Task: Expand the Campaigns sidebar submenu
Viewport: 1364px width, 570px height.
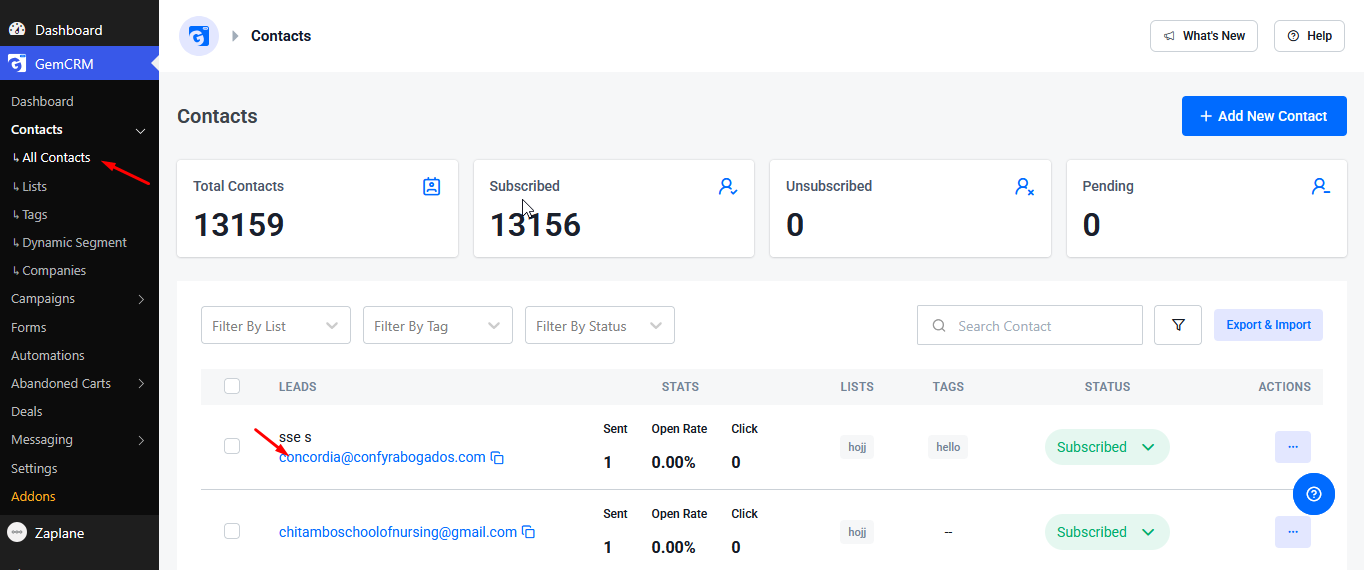Action: pos(141,299)
